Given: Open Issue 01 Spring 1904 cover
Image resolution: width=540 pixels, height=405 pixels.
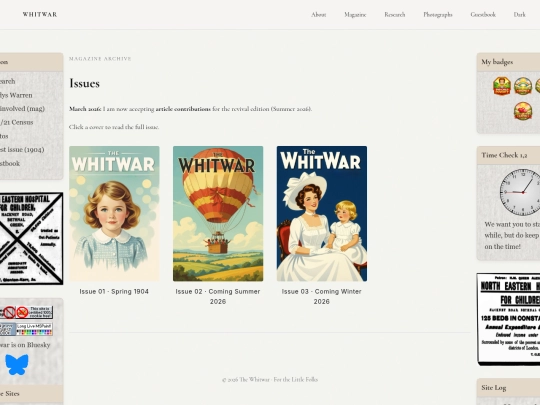Looking at the screenshot, I should (x=114, y=214).
